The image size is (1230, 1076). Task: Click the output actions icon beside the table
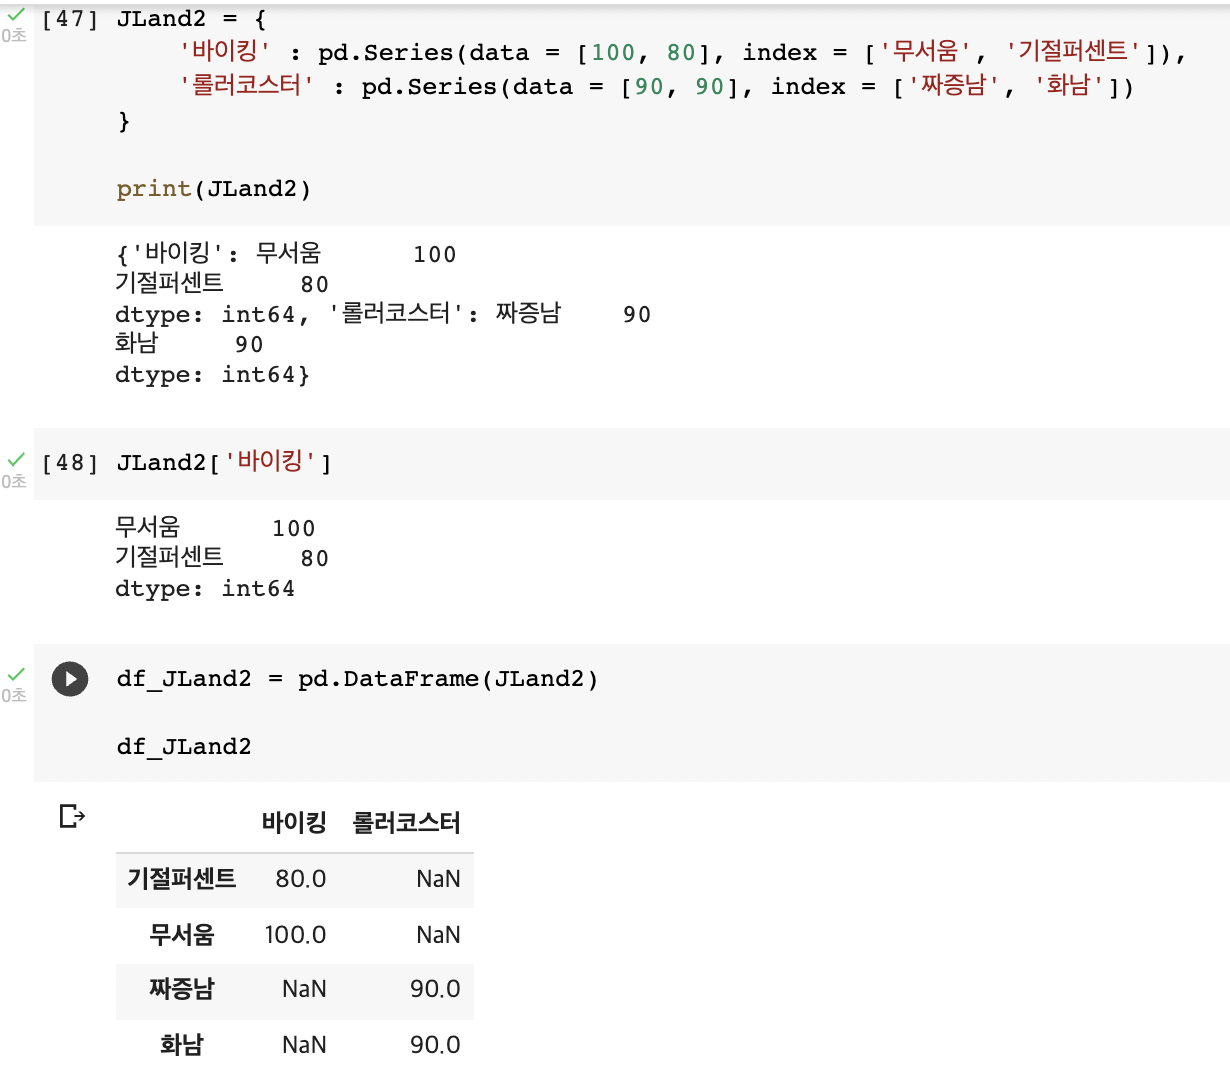tap(72, 817)
